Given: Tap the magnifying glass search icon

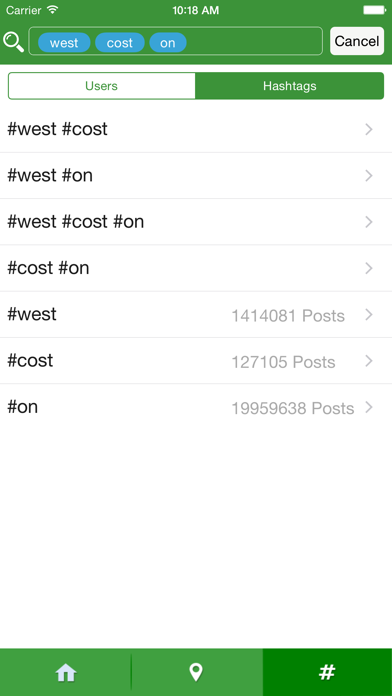Looking at the screenshot, I should click(13, 42).
